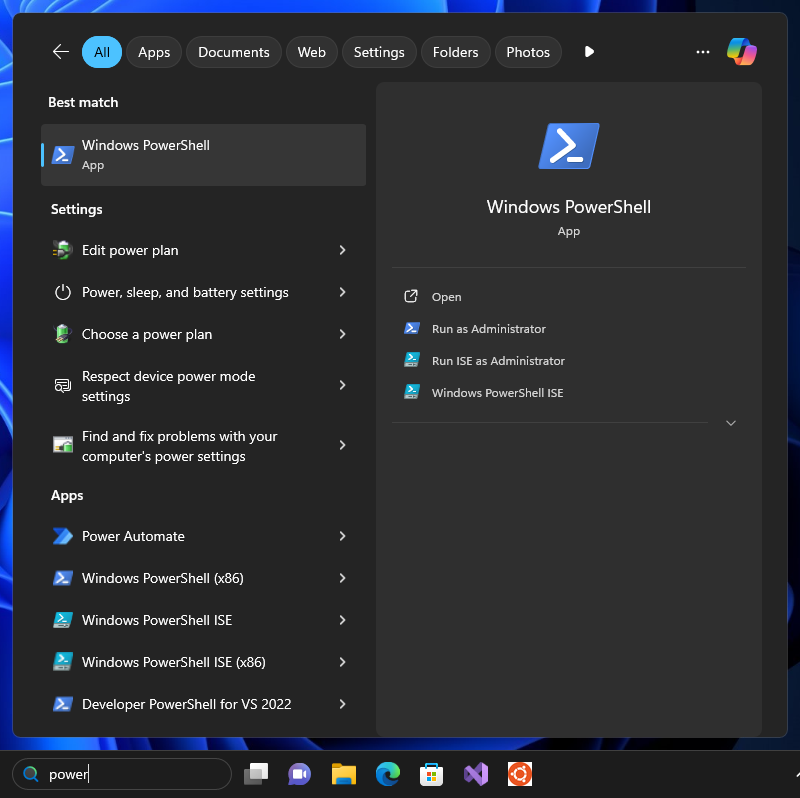Image resolution: width=800 pixels, height=798 pixels.
Task: Expand the down chevron below Windows PowerShell ISE
Action: (730, 423)
